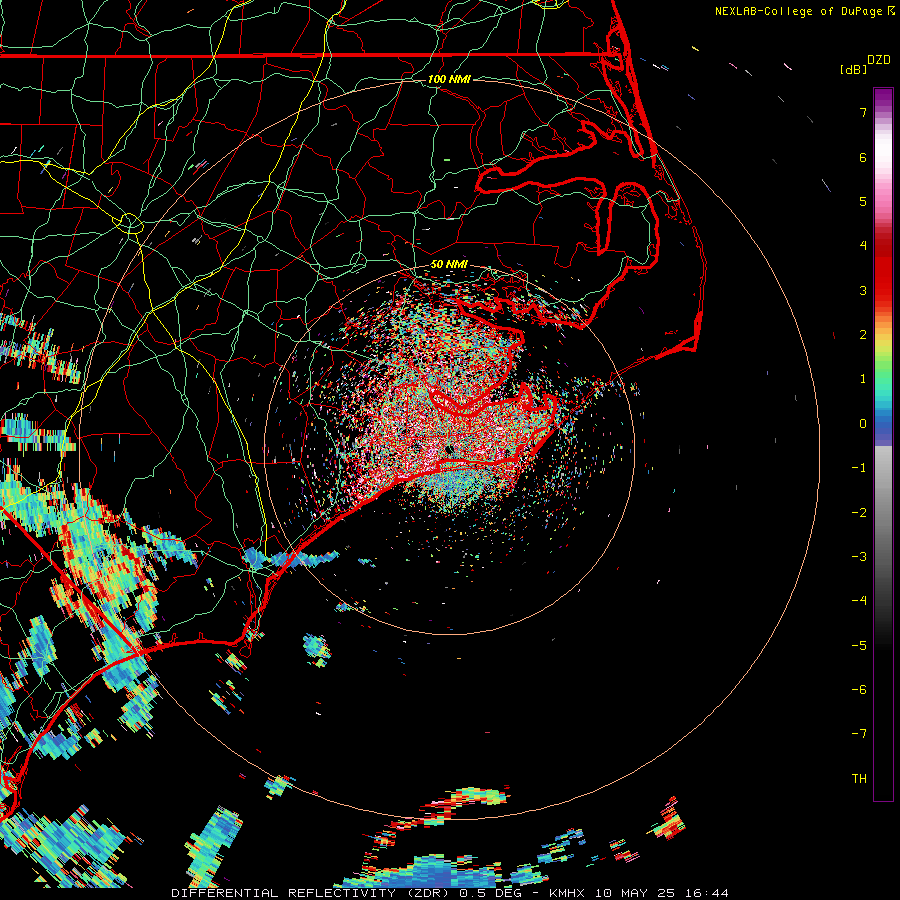Click the red band of the color bar
This screenshot has height=900, width=900.
(x=883, y=270)
